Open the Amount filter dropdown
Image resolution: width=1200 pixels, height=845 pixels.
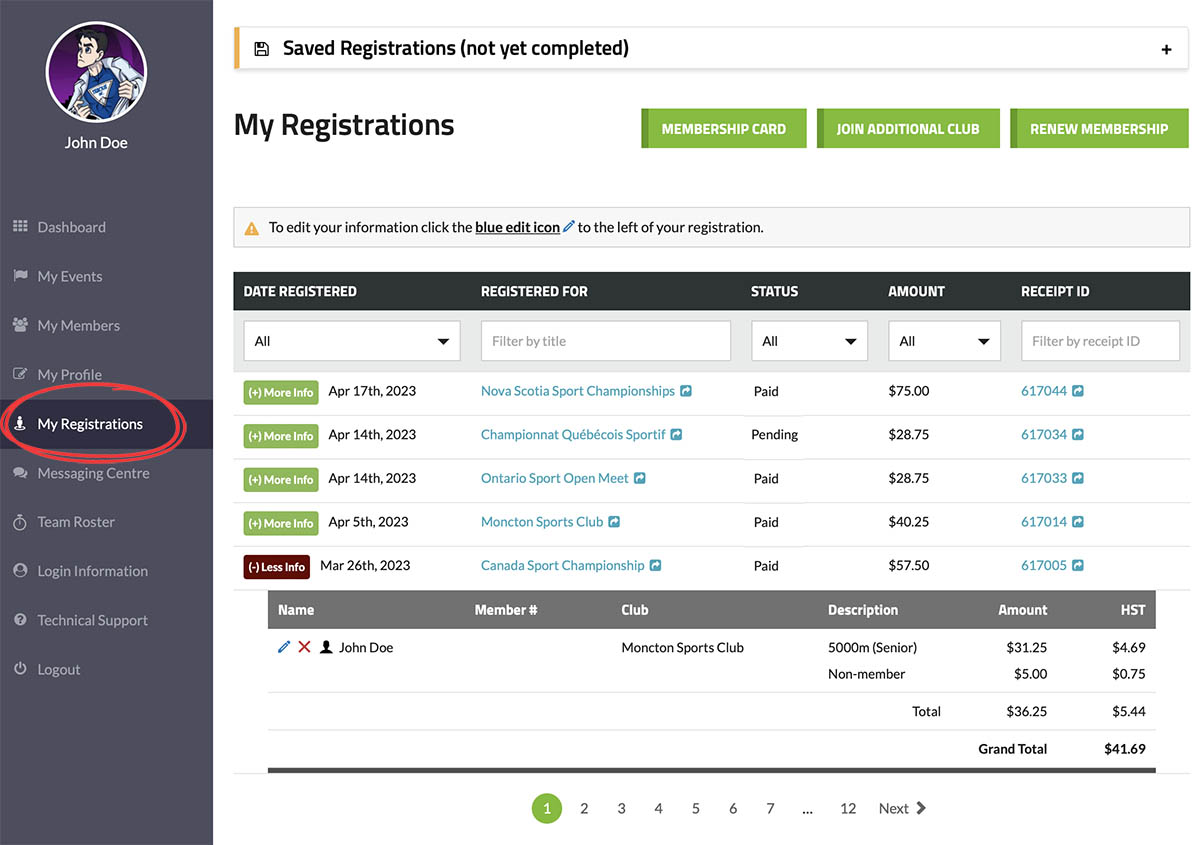[x=944, y=341]
